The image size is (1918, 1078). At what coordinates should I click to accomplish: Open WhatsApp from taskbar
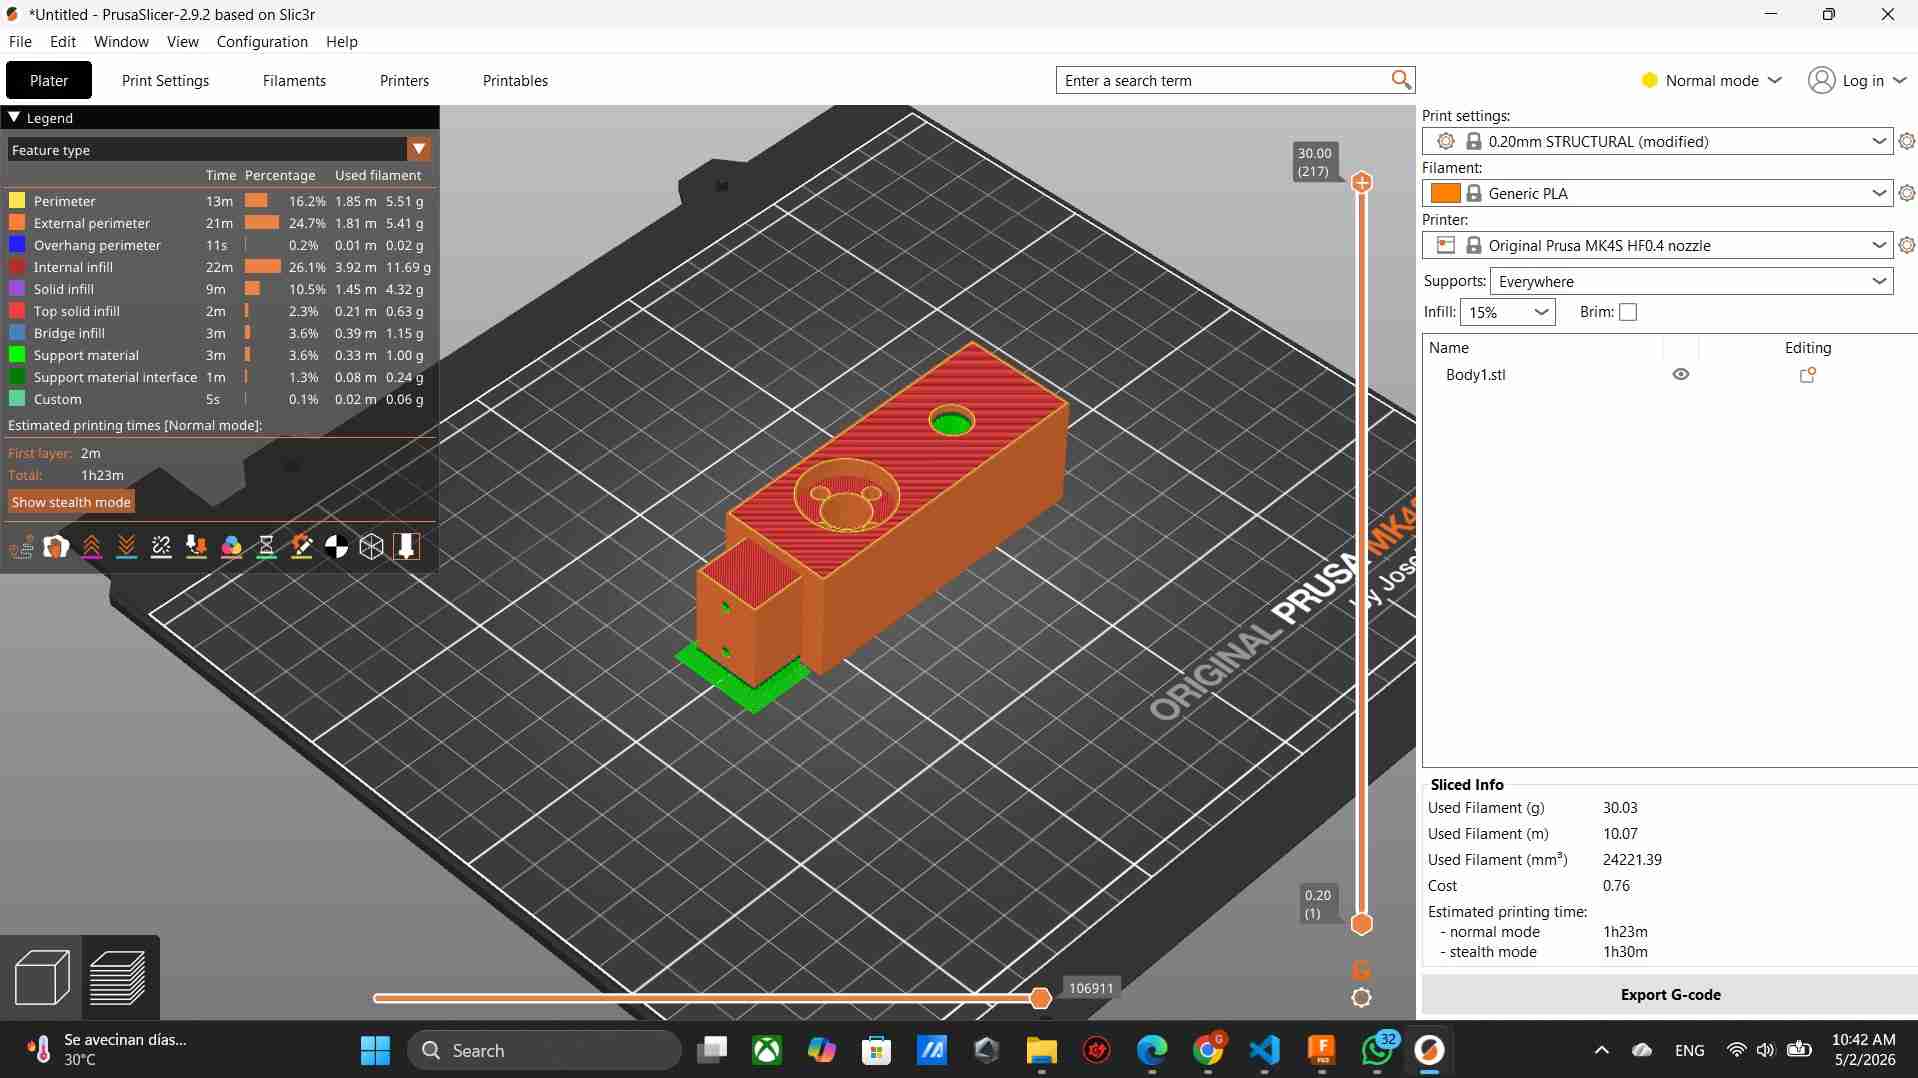(1377, 1050)
